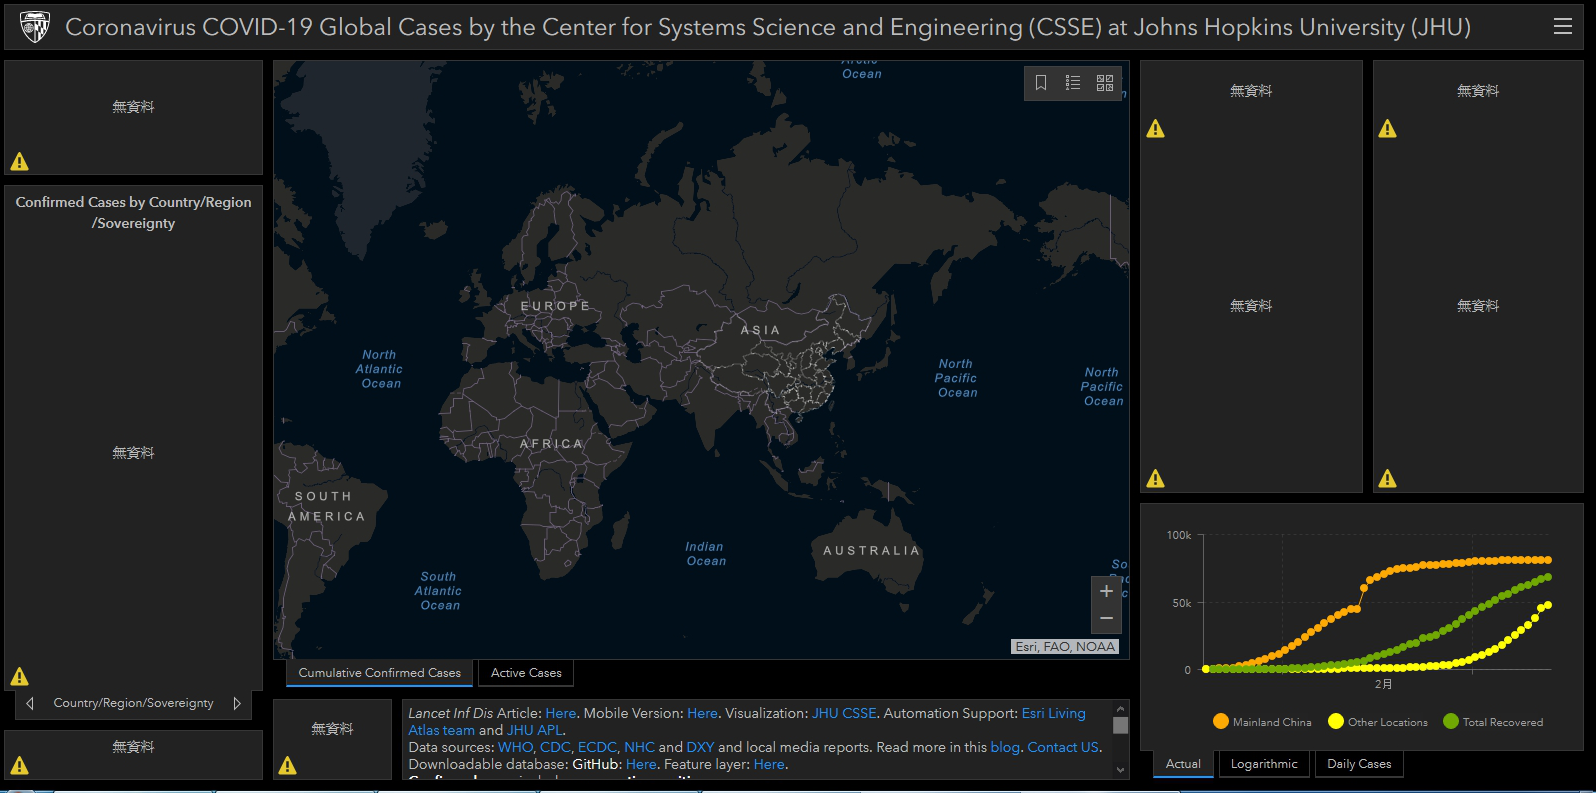Click the AFRICA label on map

[x=551, y=444]
